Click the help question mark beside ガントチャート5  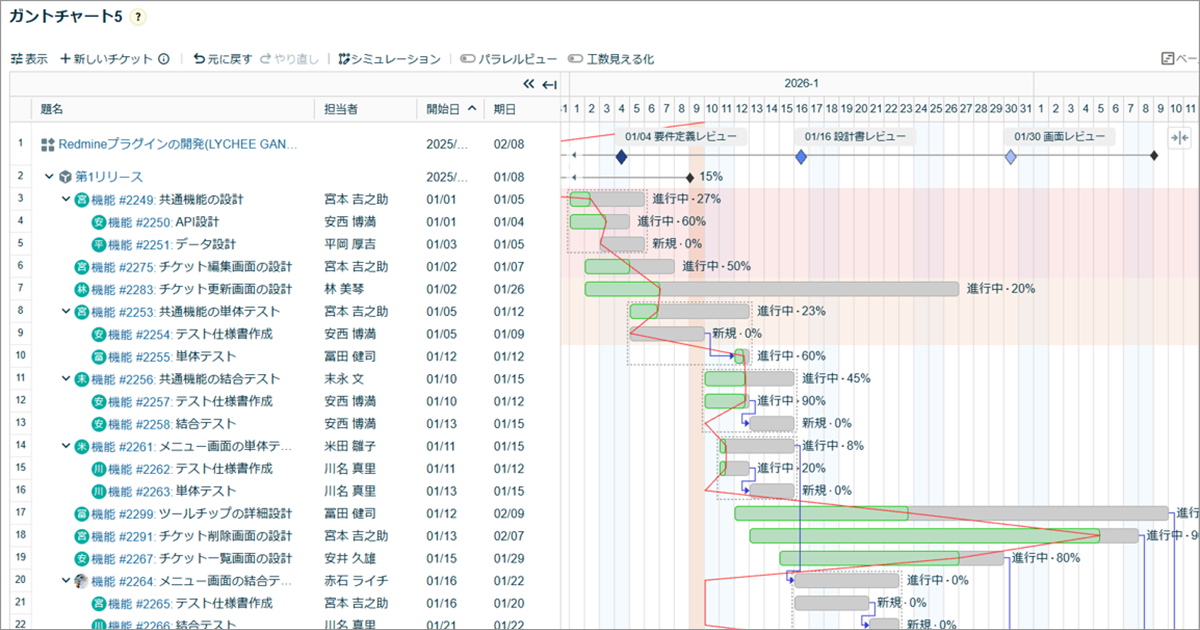[138, 17]
